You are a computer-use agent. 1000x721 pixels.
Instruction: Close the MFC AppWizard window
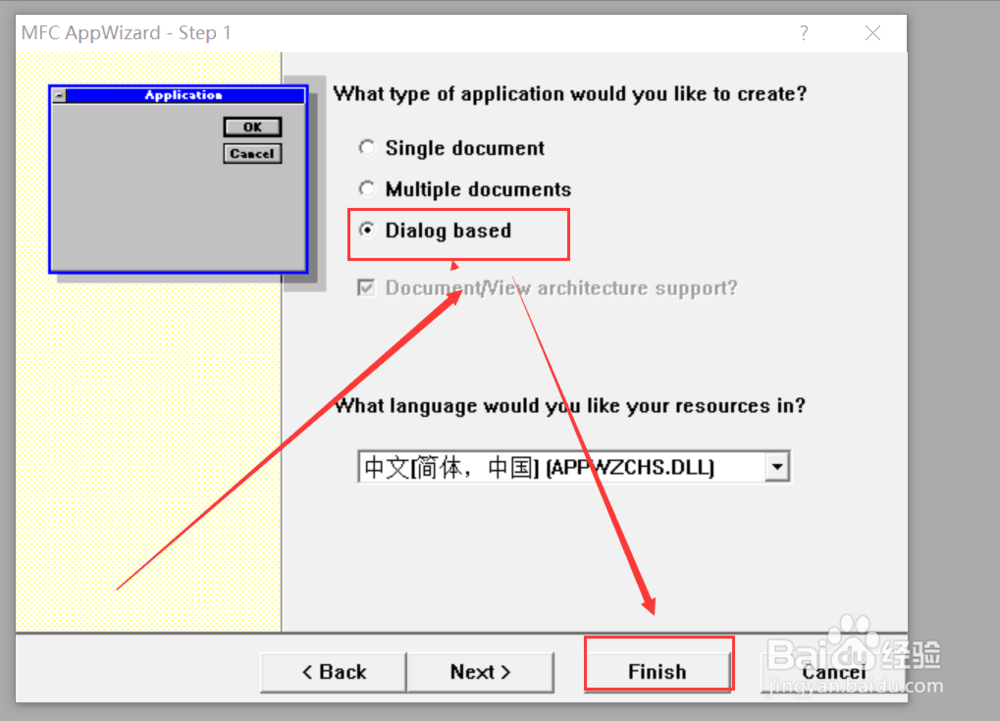pos(872,33)
